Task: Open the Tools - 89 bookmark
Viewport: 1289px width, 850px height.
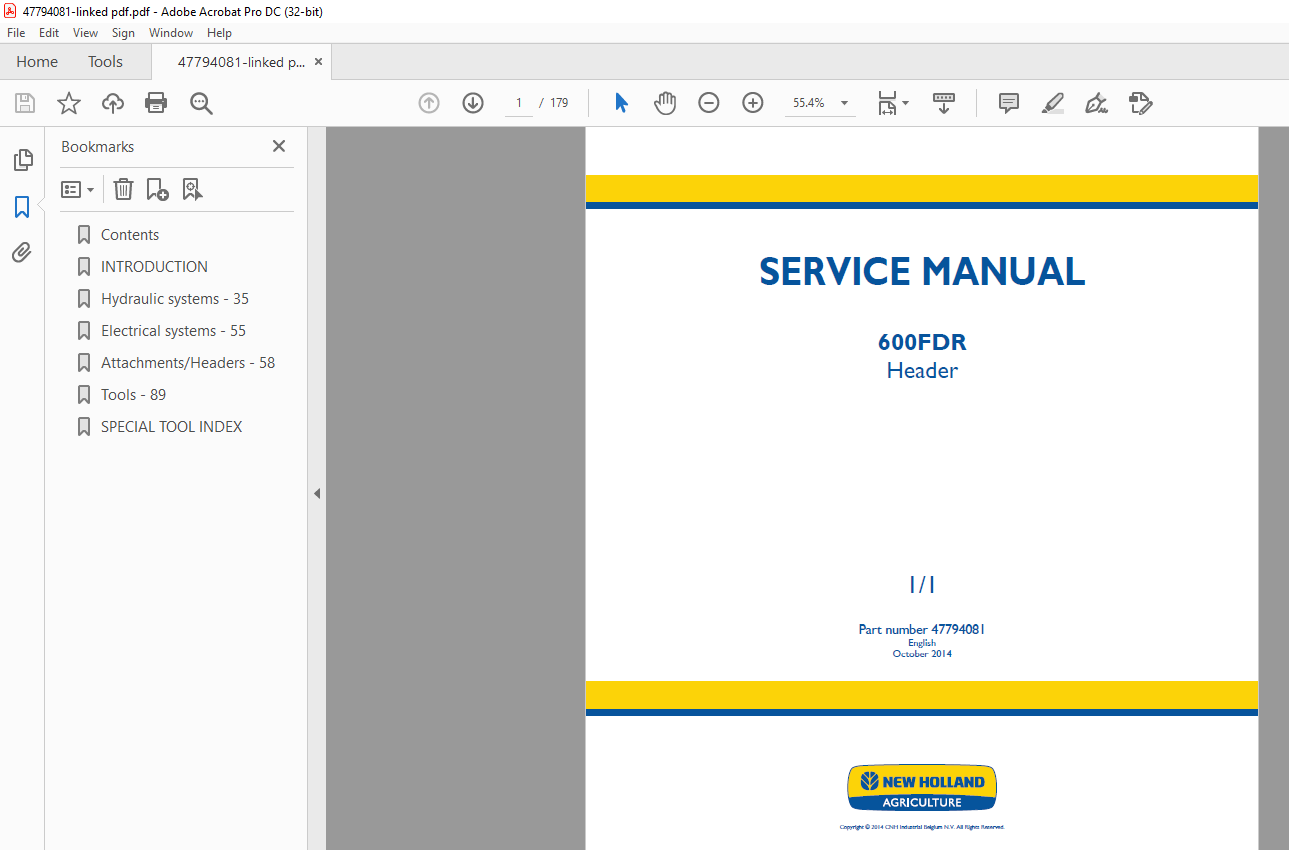Action: tap(133, 395)
